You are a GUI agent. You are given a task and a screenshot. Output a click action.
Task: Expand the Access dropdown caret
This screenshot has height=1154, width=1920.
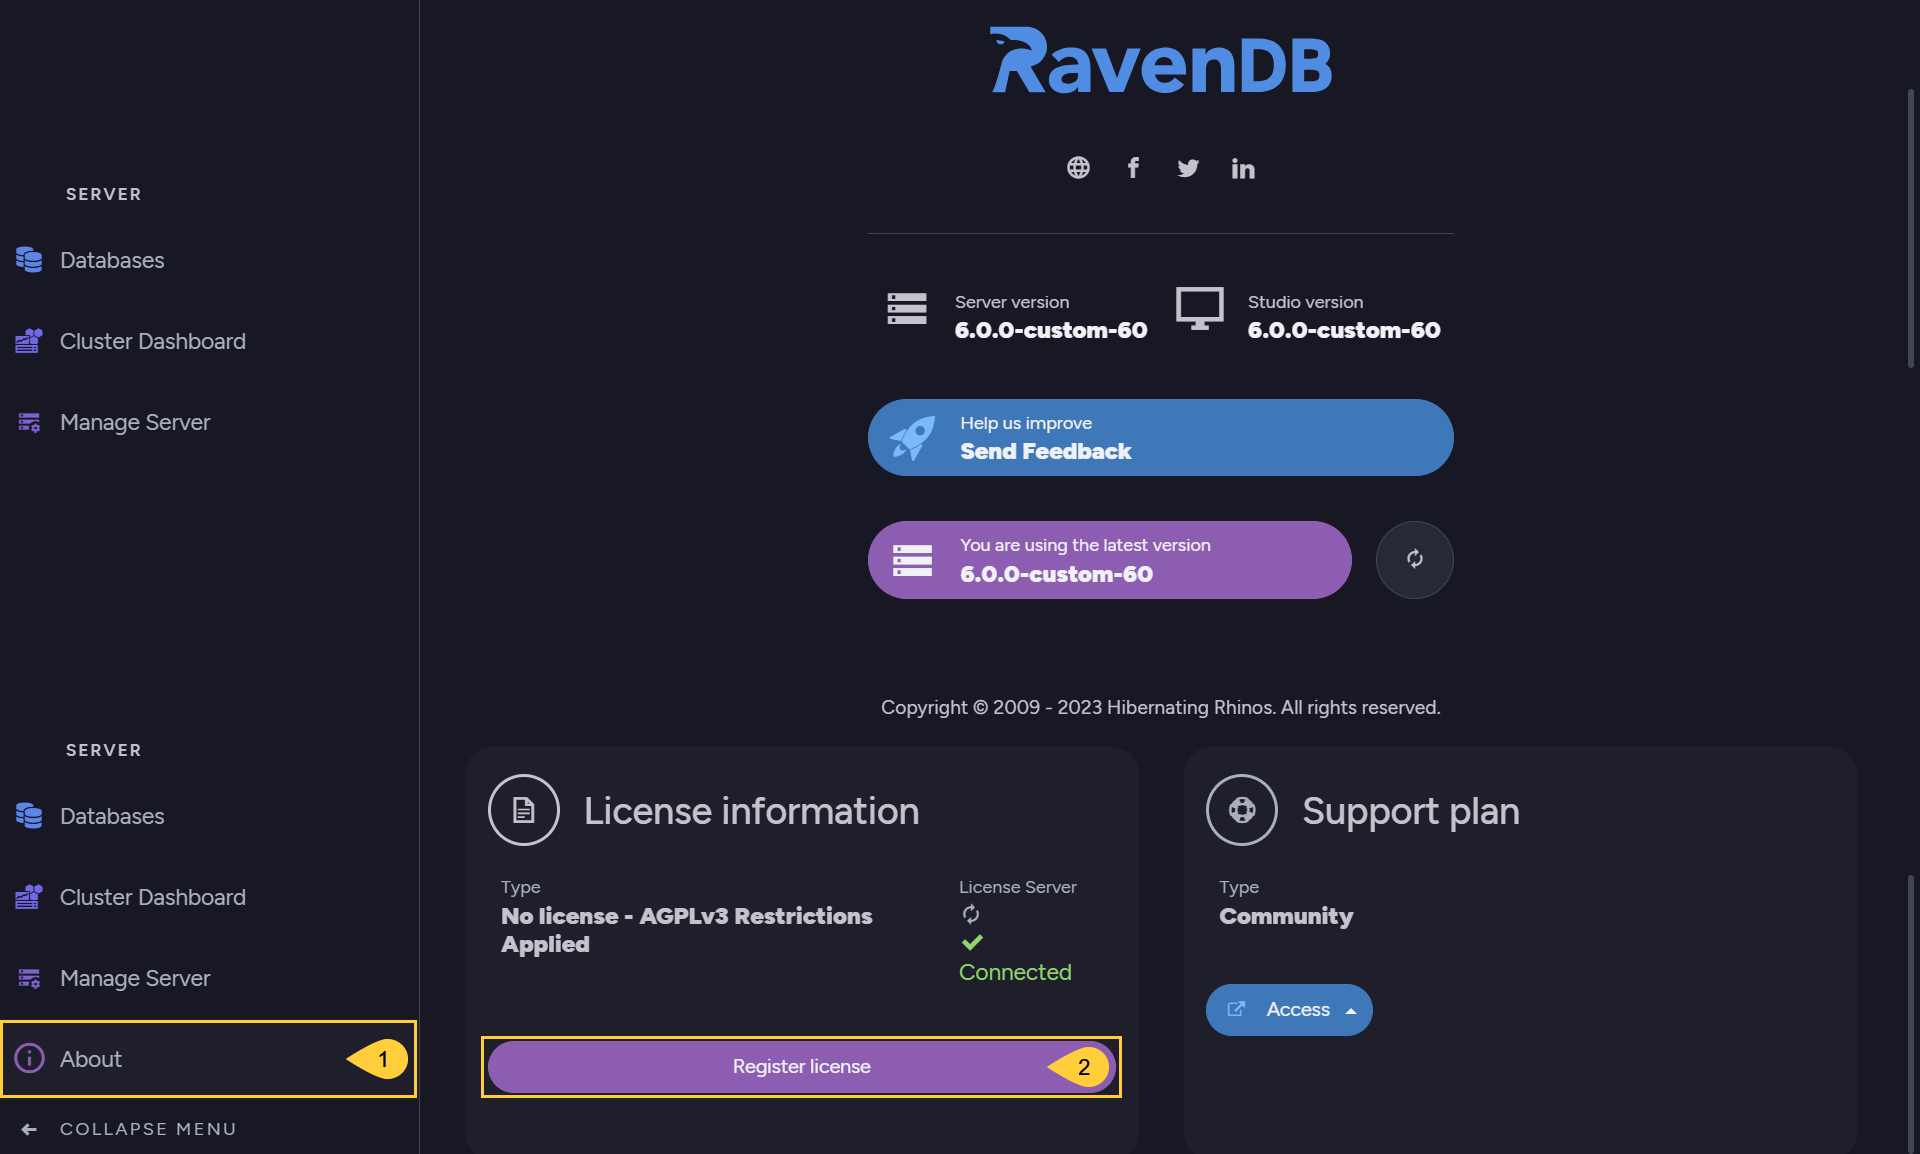pyautogui.click(x=1351, y=1011)
